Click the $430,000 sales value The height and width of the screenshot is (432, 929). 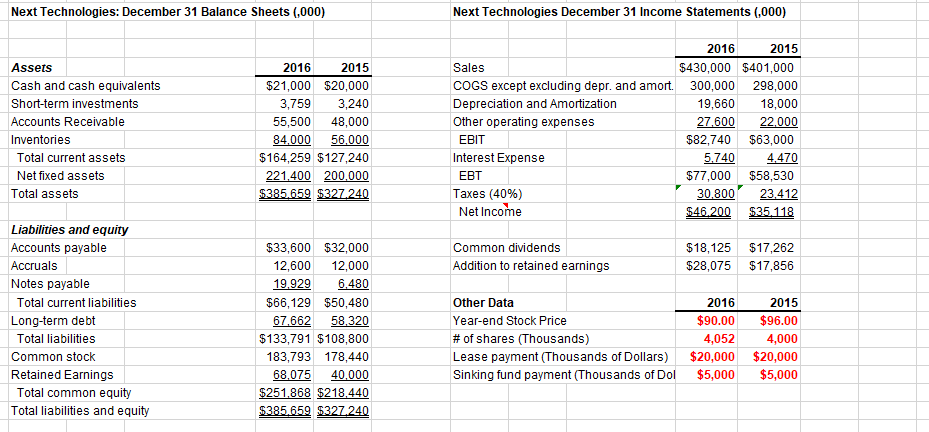tap(707, 68)
